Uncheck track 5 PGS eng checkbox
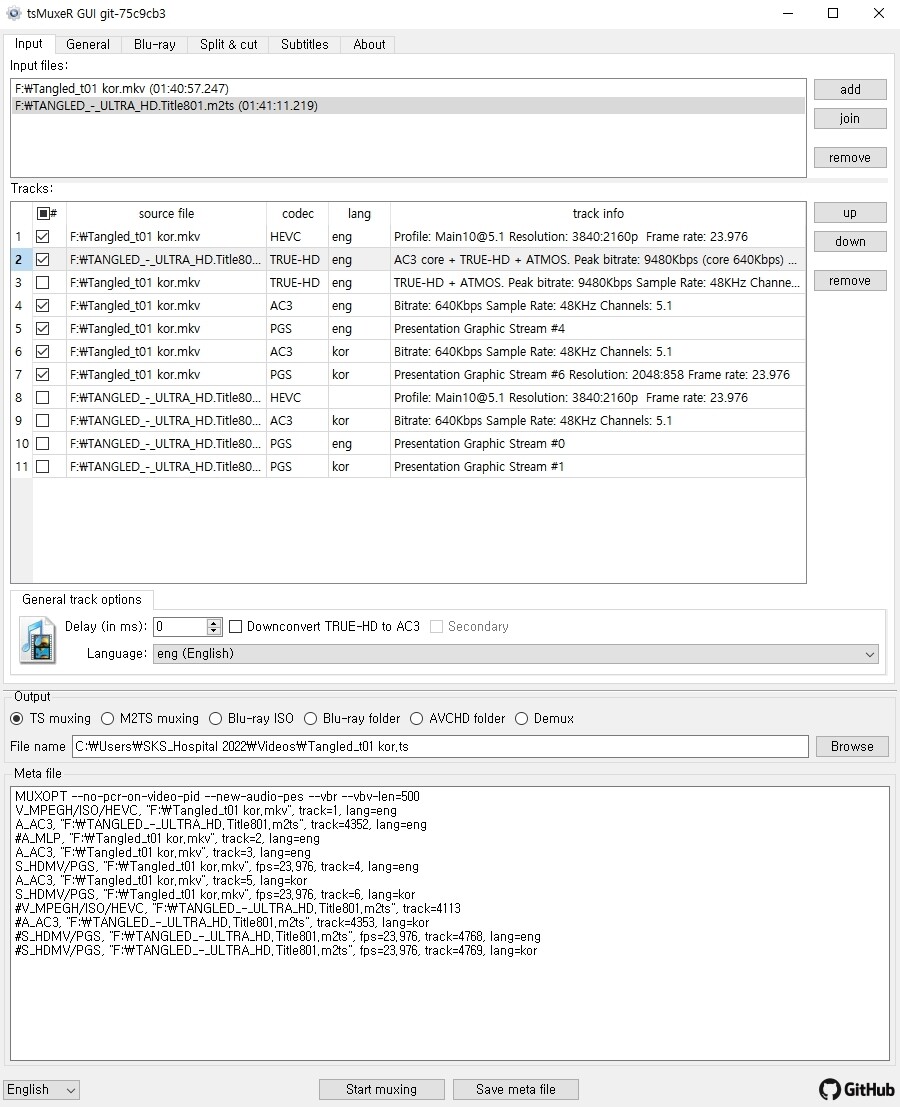This screenshot has width=900, height=1107. [x=42, y=328]
